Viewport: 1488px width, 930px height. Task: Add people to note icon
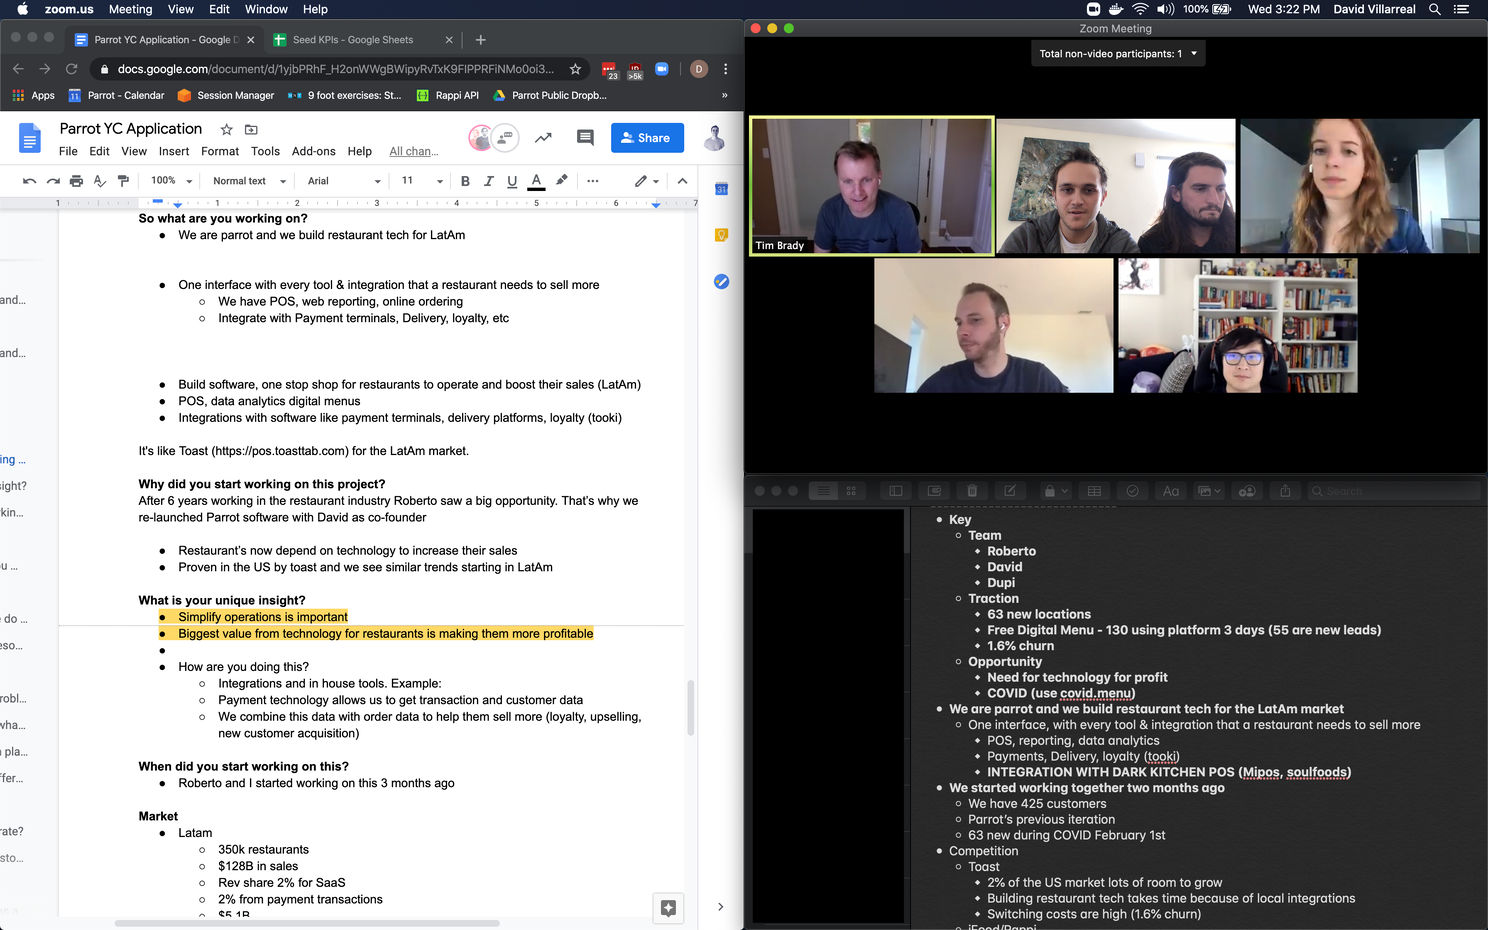(1247, 491)
